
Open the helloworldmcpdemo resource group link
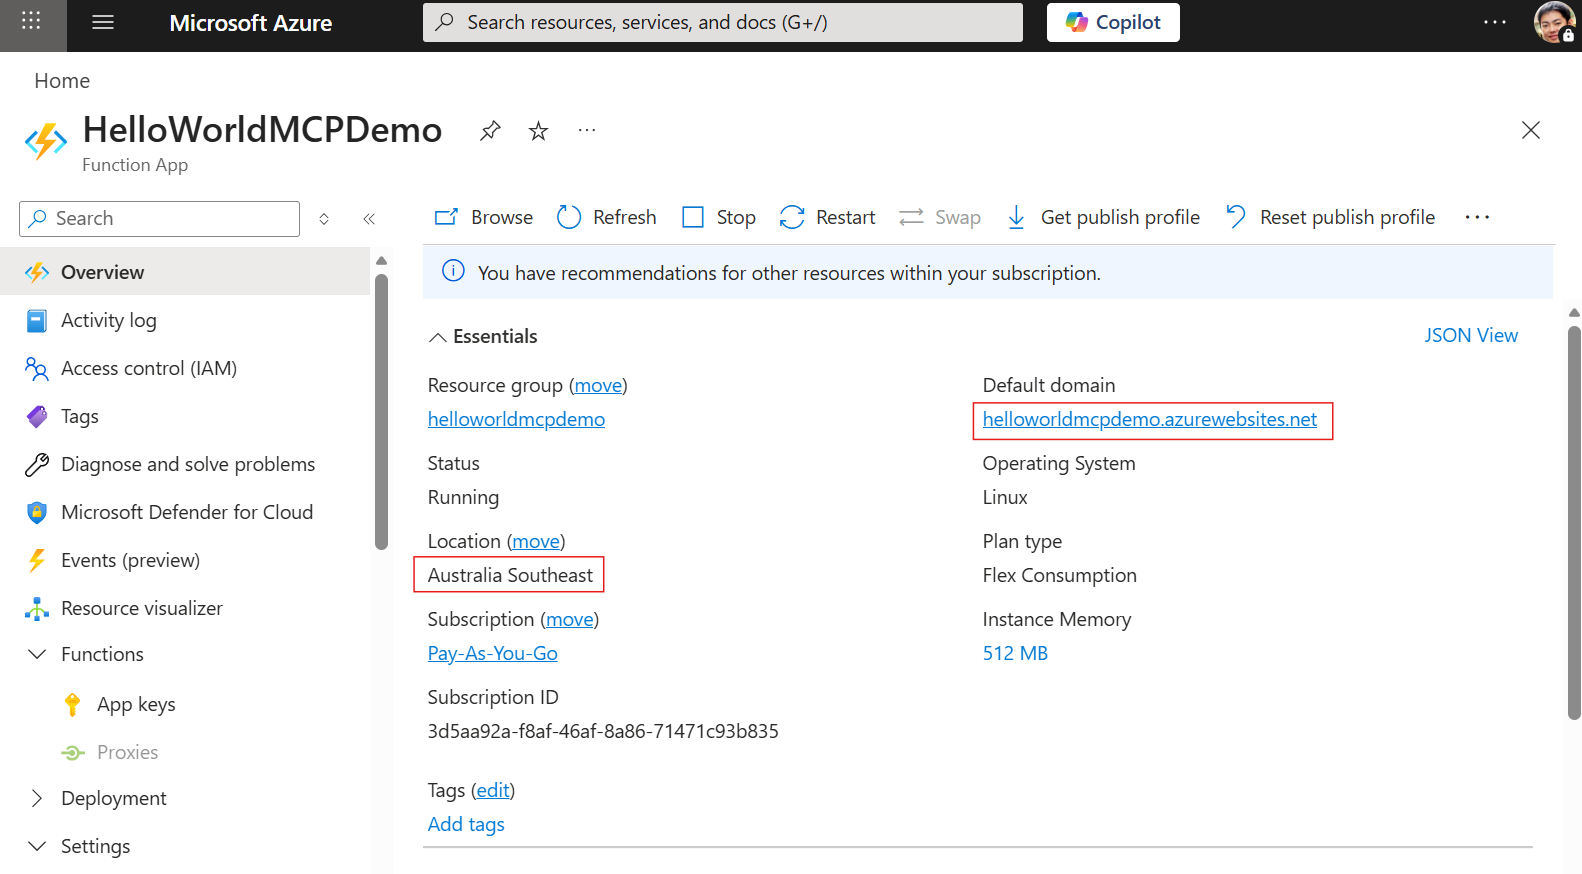[516, 420]
